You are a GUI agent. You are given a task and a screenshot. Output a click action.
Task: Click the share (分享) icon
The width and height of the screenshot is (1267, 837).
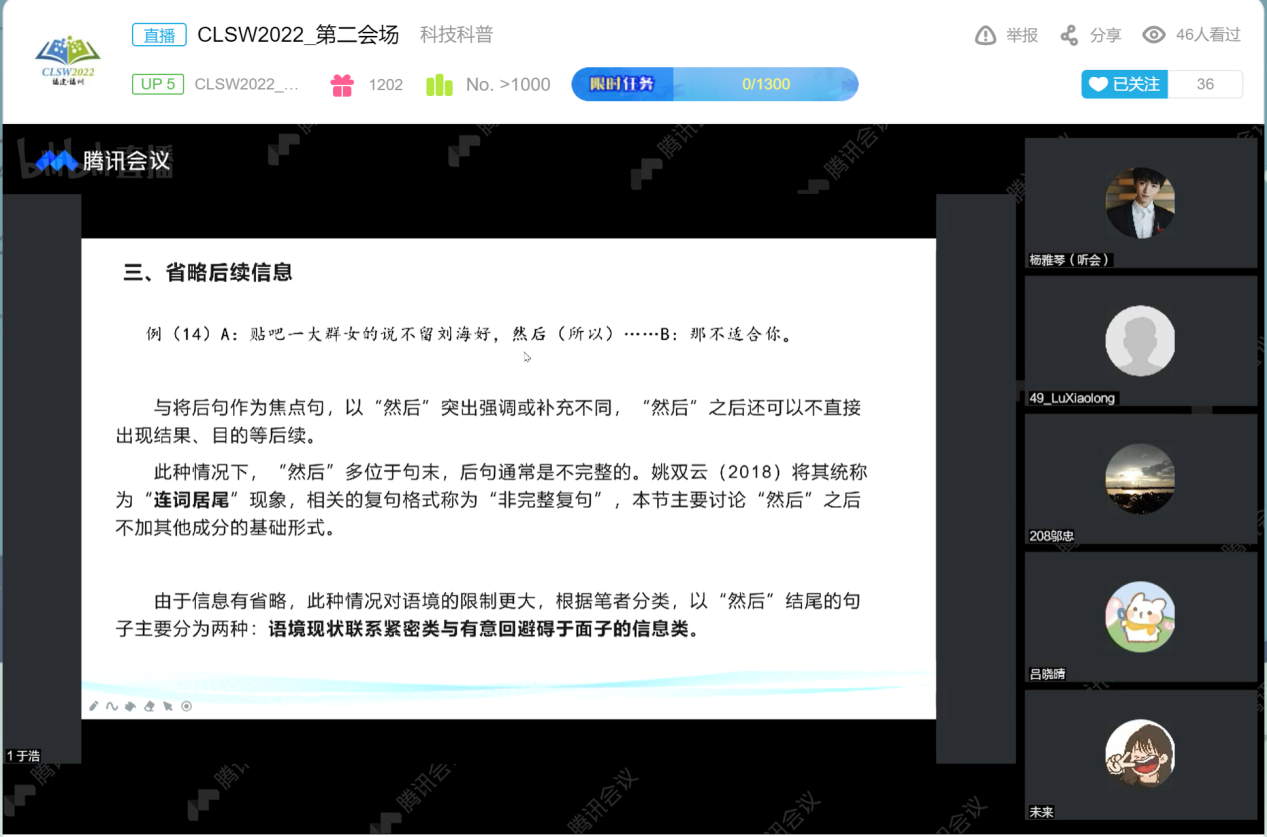coord(1069,36)
